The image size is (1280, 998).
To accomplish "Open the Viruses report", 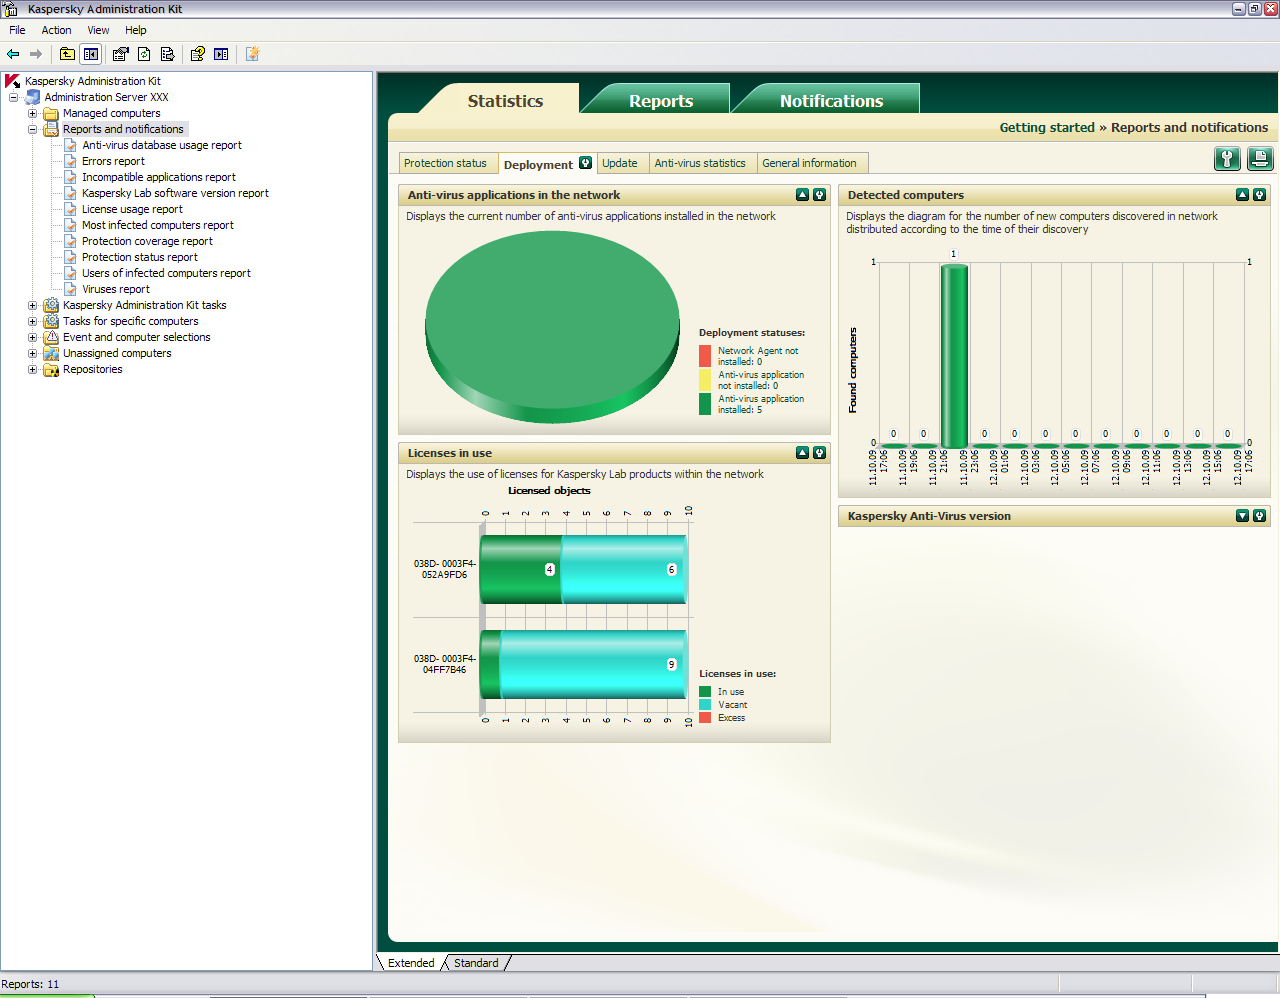I will (116, 289).
